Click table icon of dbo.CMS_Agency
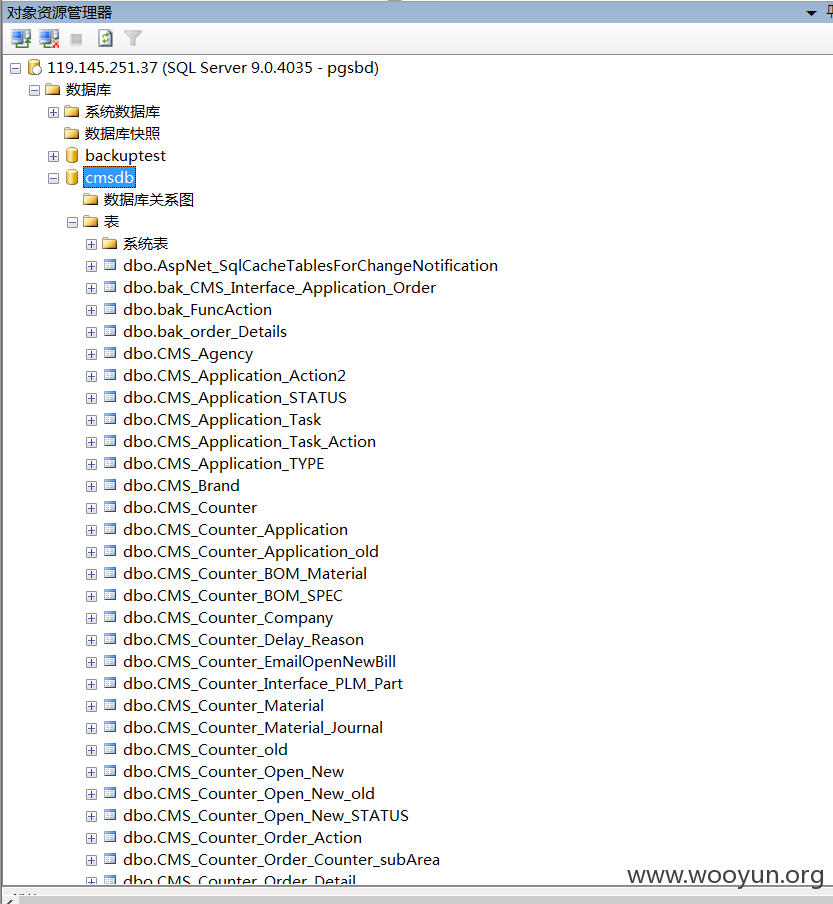Screen dimensions: 833x904 [x=110, y=353]
